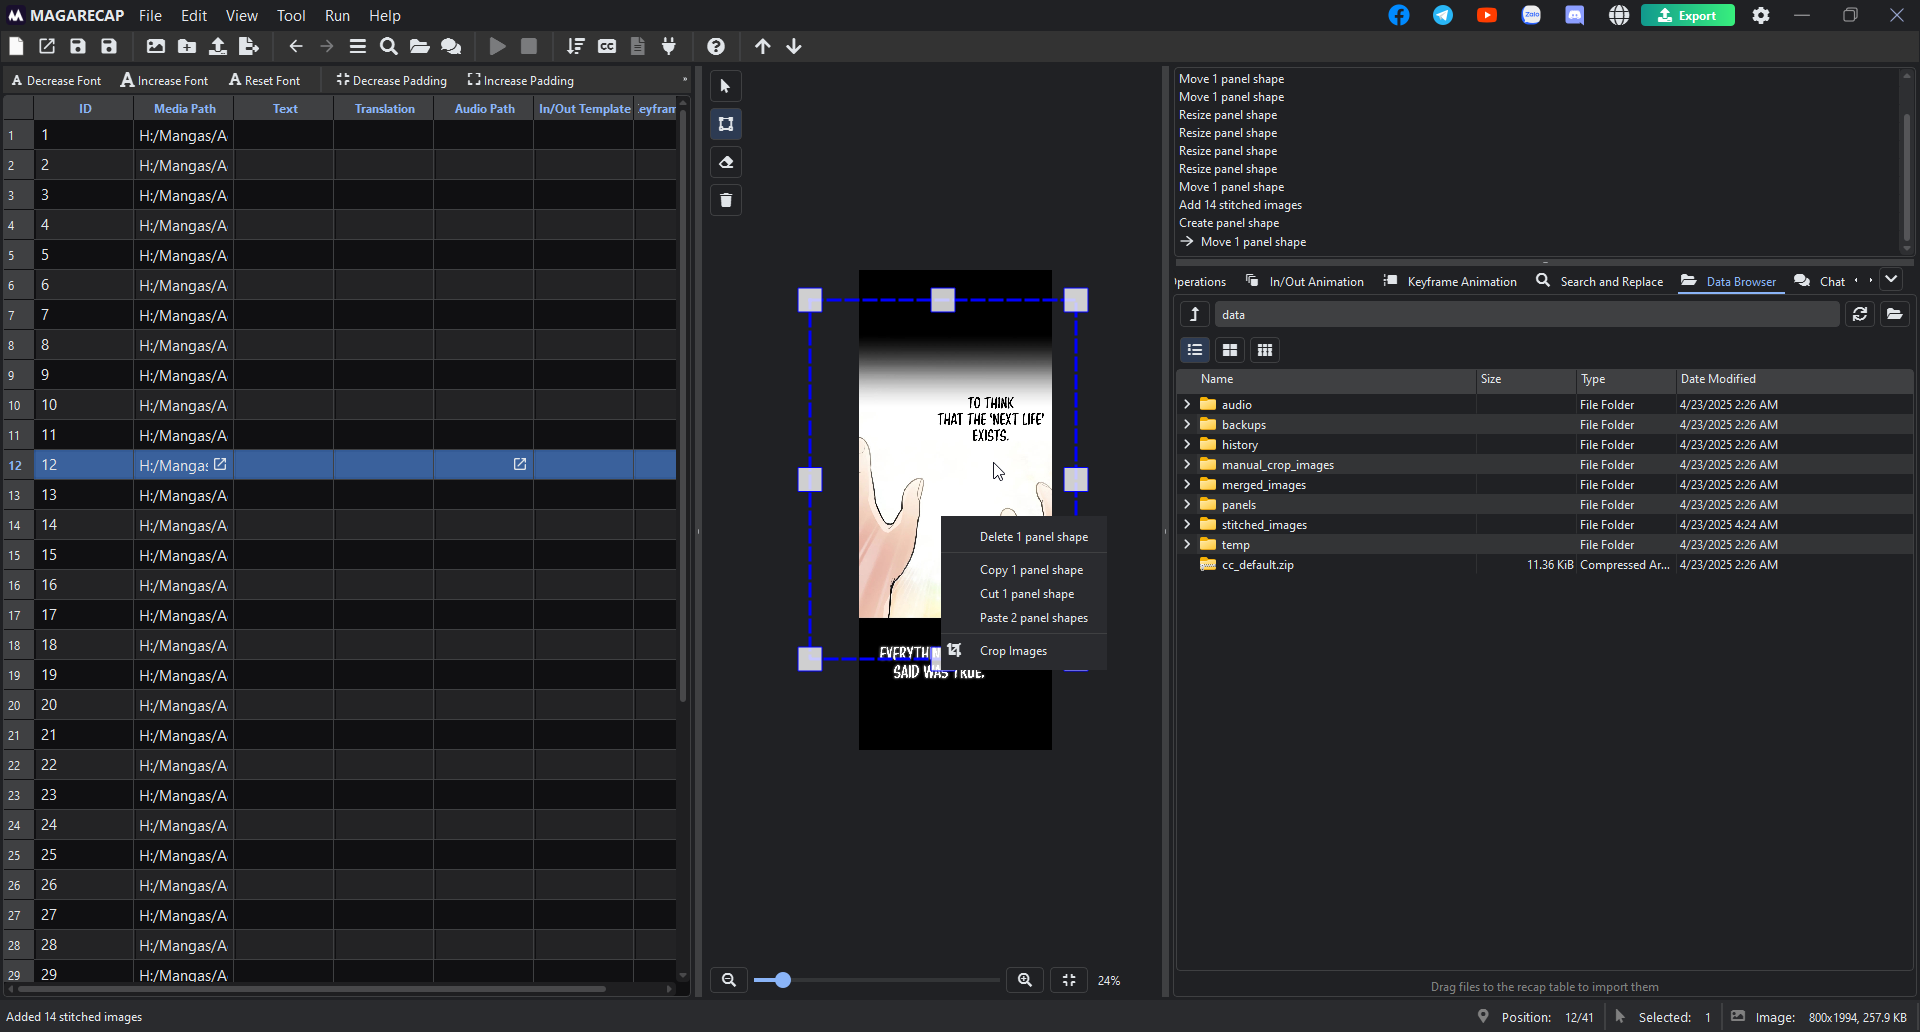1920x1032 pixels.
Task: Expand the audio folder
Action: click(x=1187, y=404)
